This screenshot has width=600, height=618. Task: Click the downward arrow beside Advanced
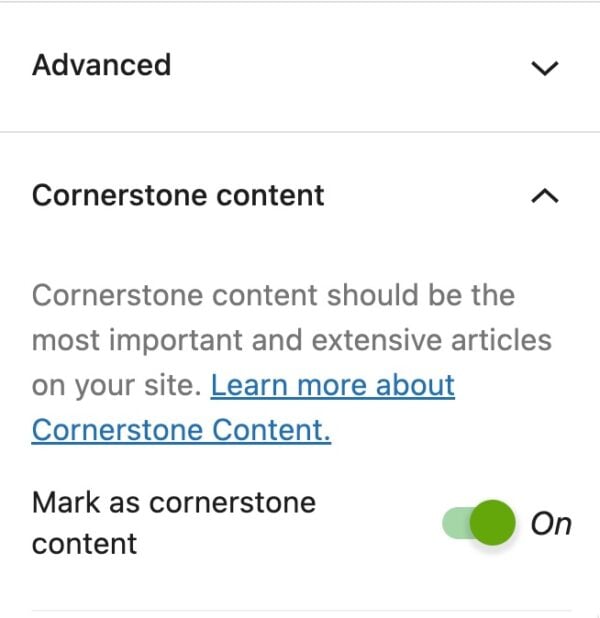(x=544, y=68)
